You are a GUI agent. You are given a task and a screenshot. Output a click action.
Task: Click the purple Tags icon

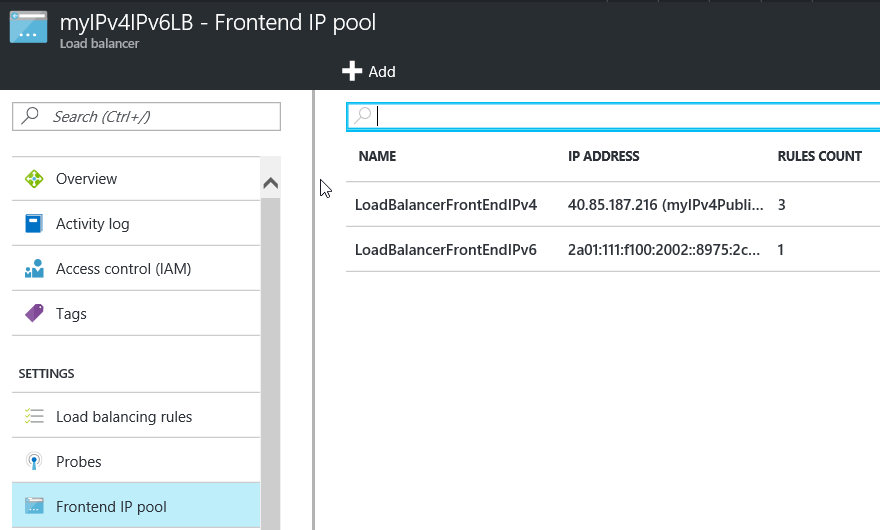click(x=35, y=314)
